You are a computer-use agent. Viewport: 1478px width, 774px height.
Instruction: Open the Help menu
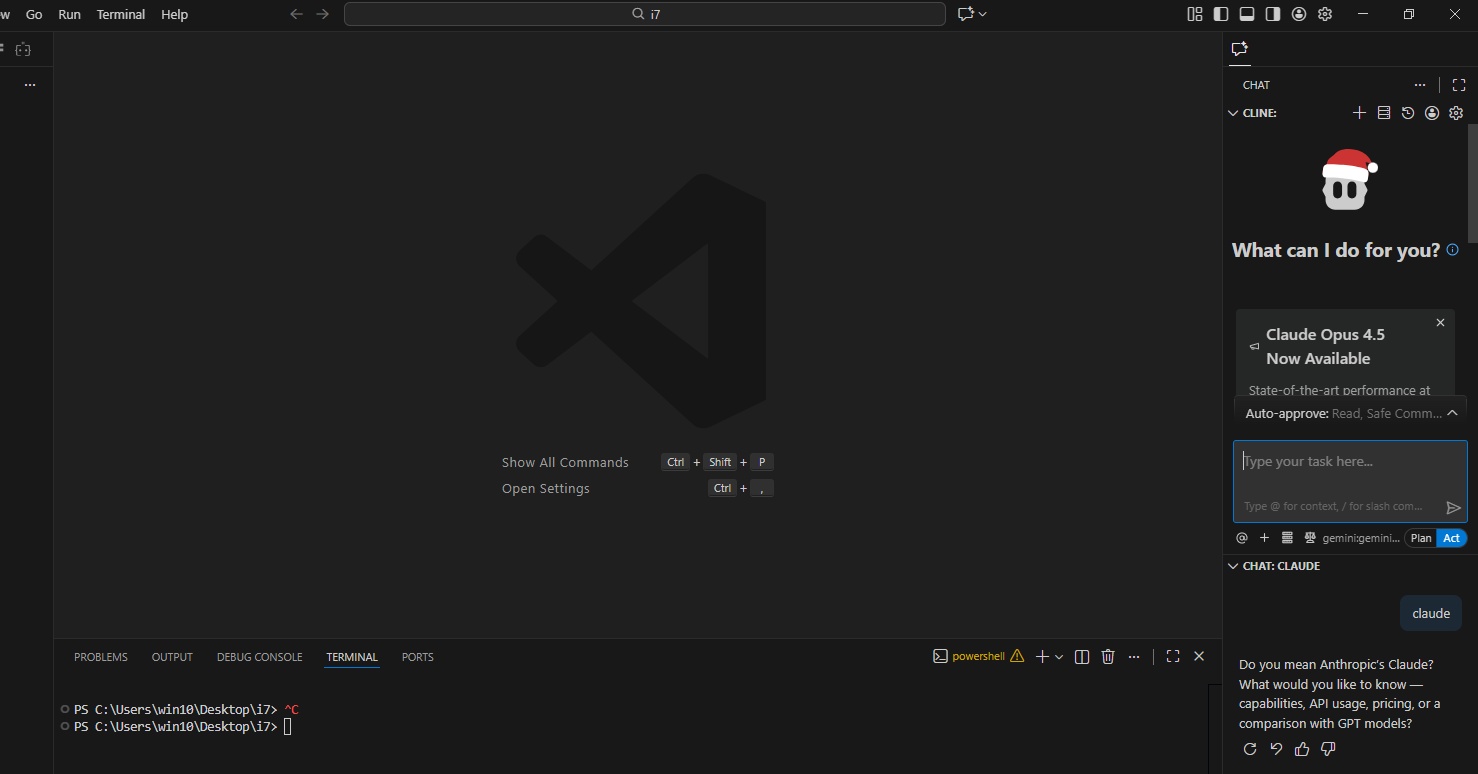(175, 14)
